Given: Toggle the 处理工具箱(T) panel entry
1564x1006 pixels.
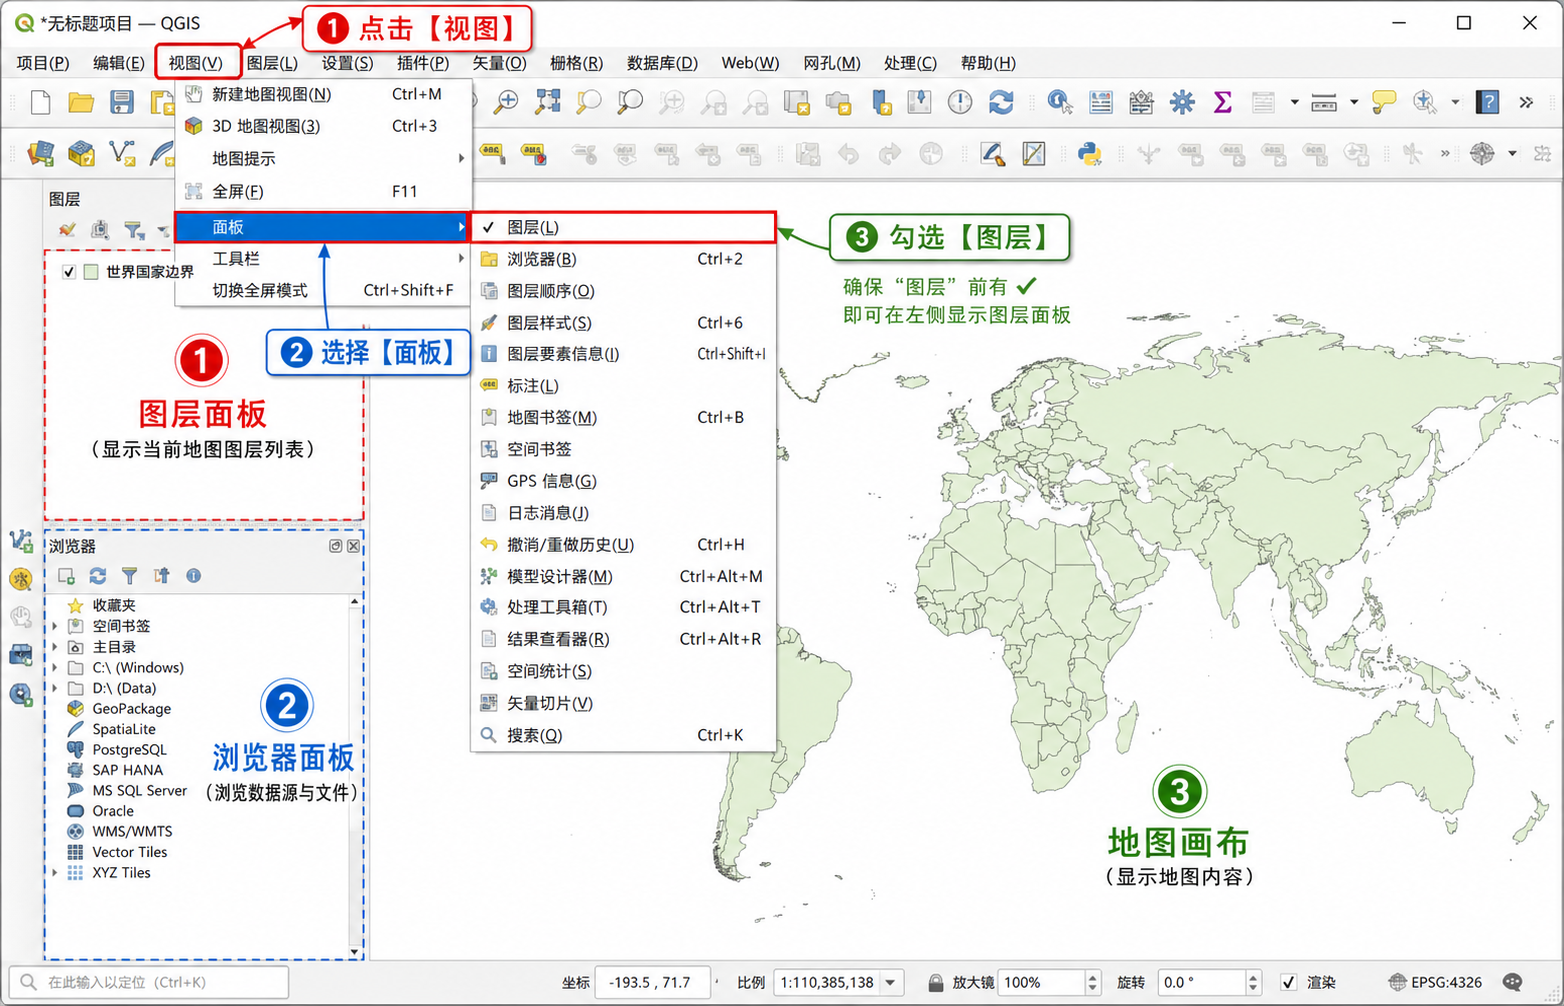Looking at the screenshot, I should [623, 607].
